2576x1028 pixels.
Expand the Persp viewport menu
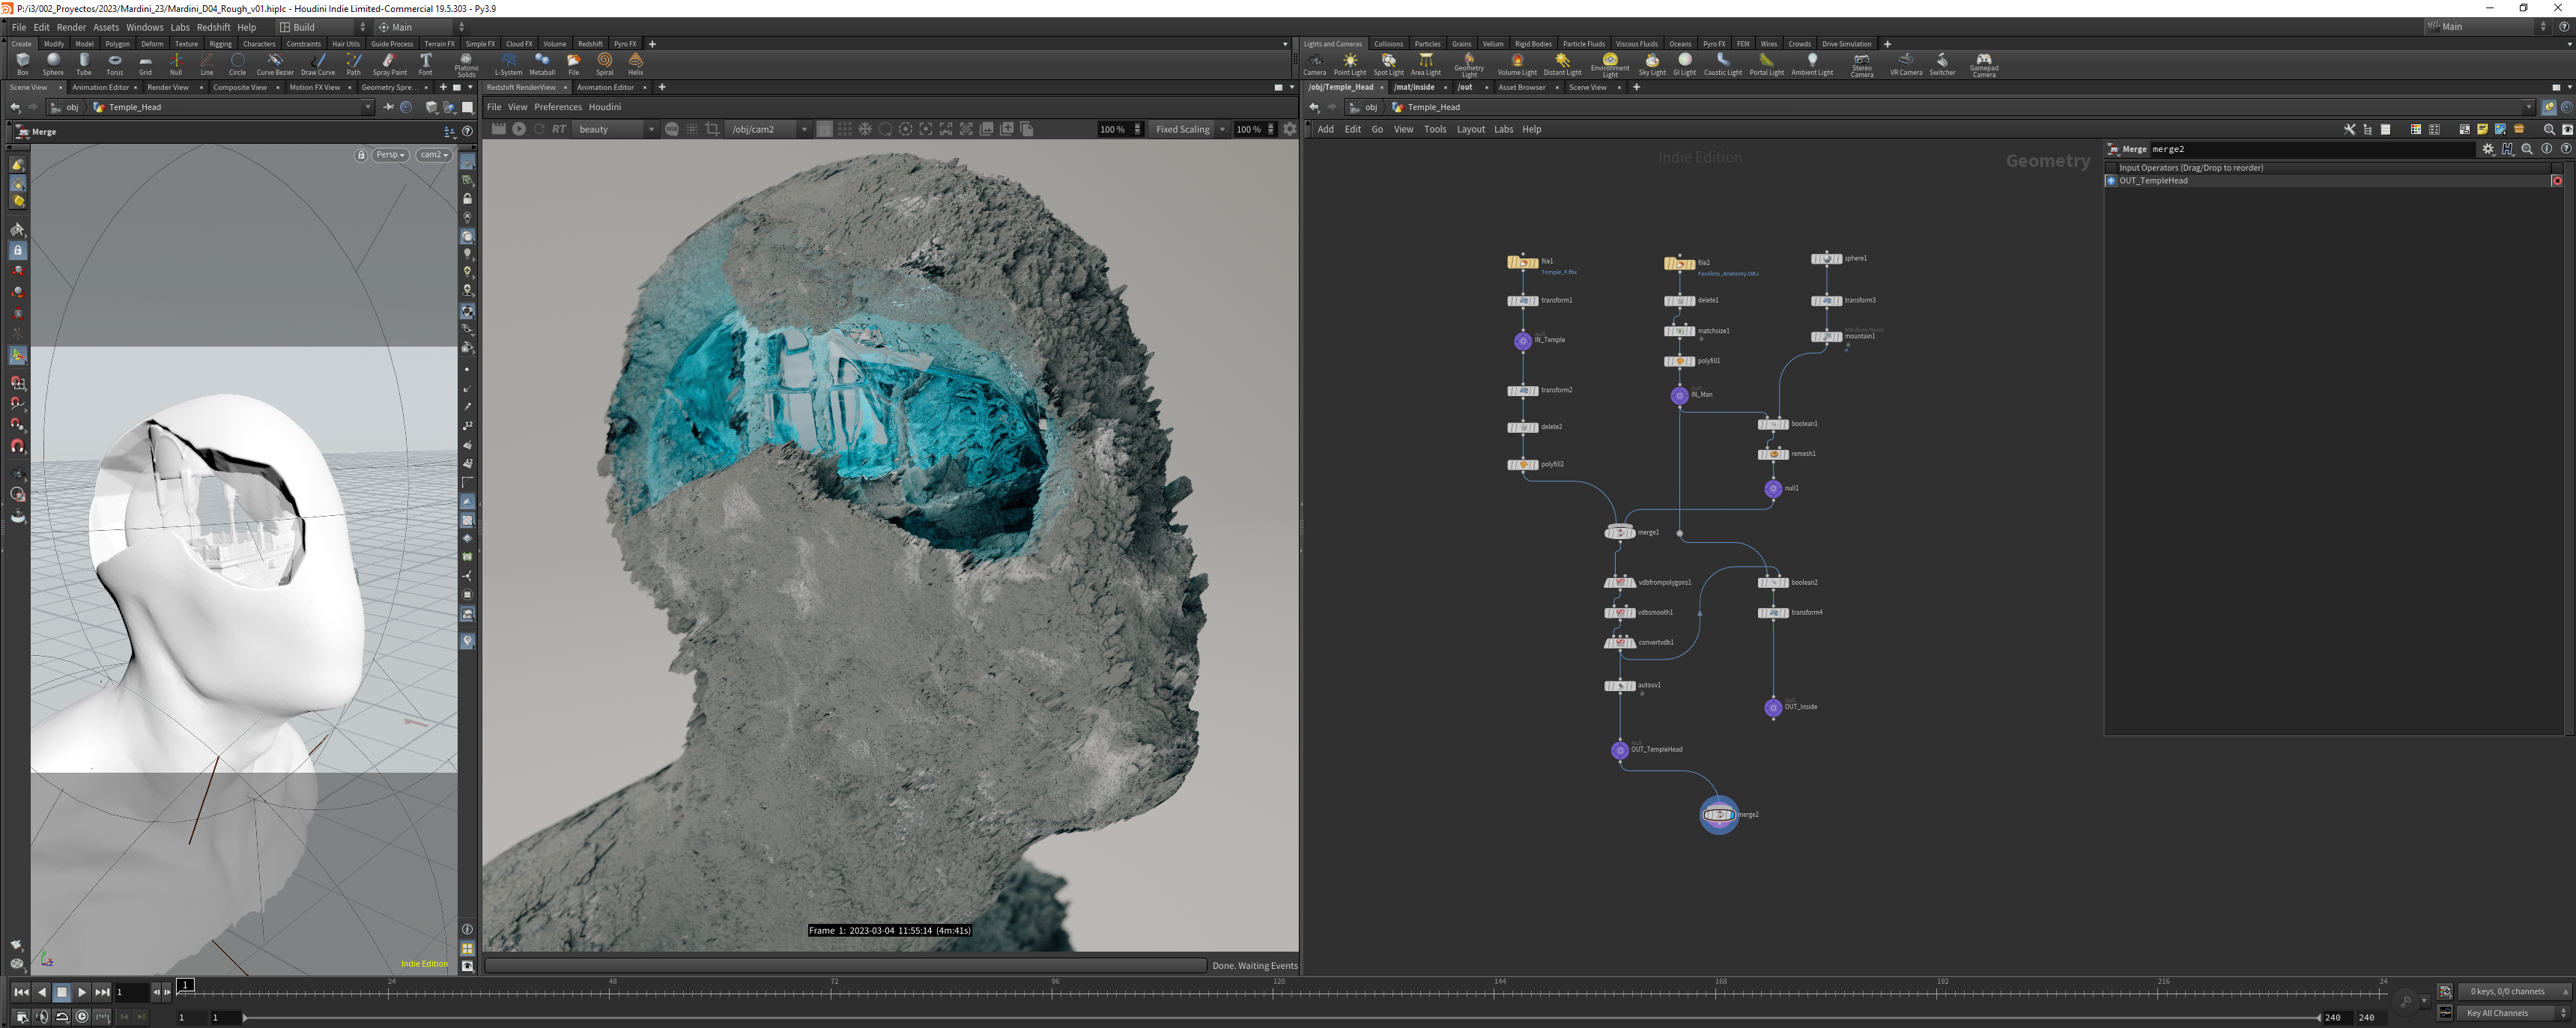(x=390, y=155)
